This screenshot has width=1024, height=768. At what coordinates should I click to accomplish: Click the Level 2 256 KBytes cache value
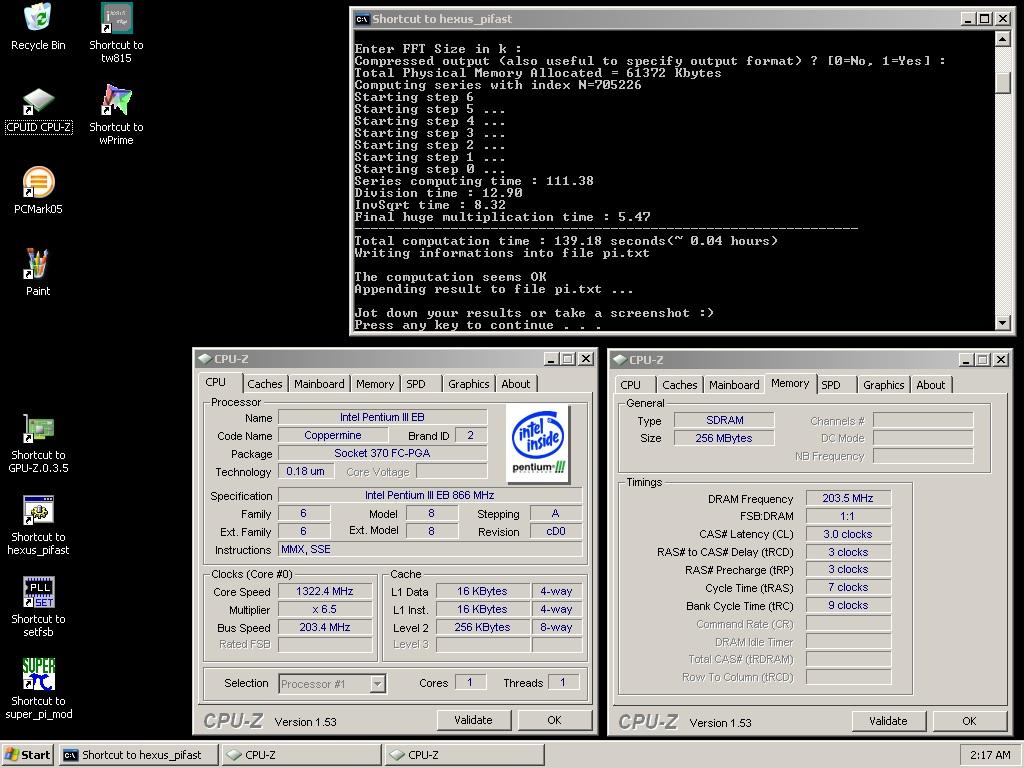(x=482, y=628)
